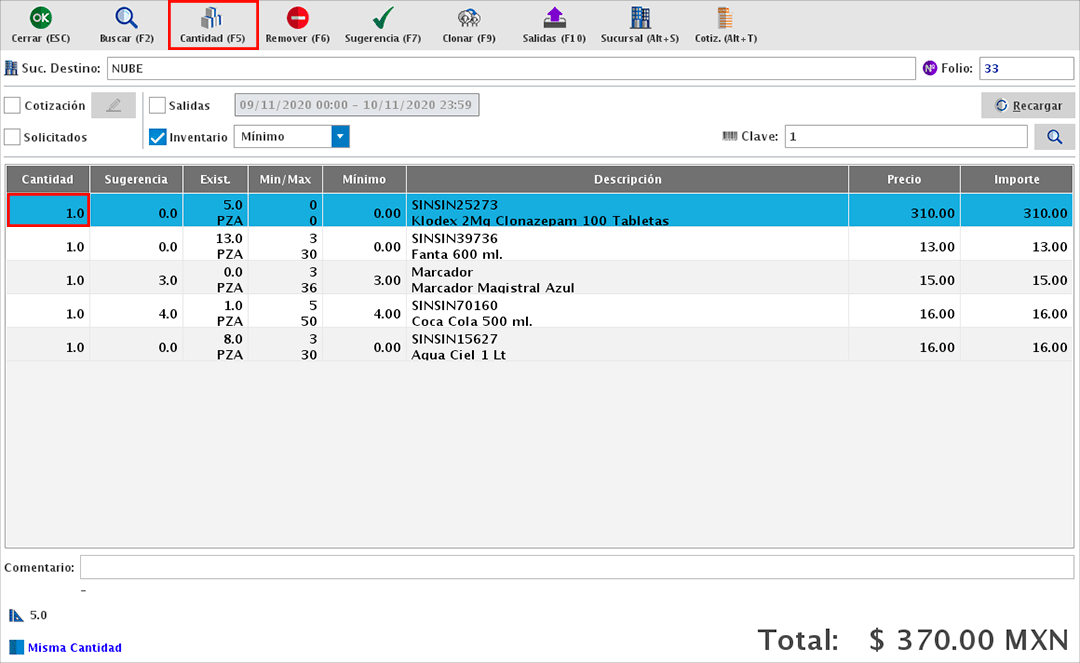The width and height of the screenshot is (1080, 663).
Task: Click the Misma Cantidad link
Action: [74, 648]
